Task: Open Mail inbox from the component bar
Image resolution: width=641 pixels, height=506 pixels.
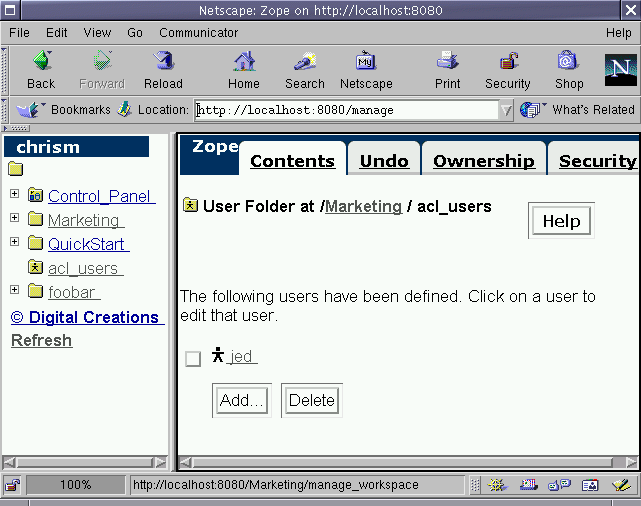Action: point(529,485)
